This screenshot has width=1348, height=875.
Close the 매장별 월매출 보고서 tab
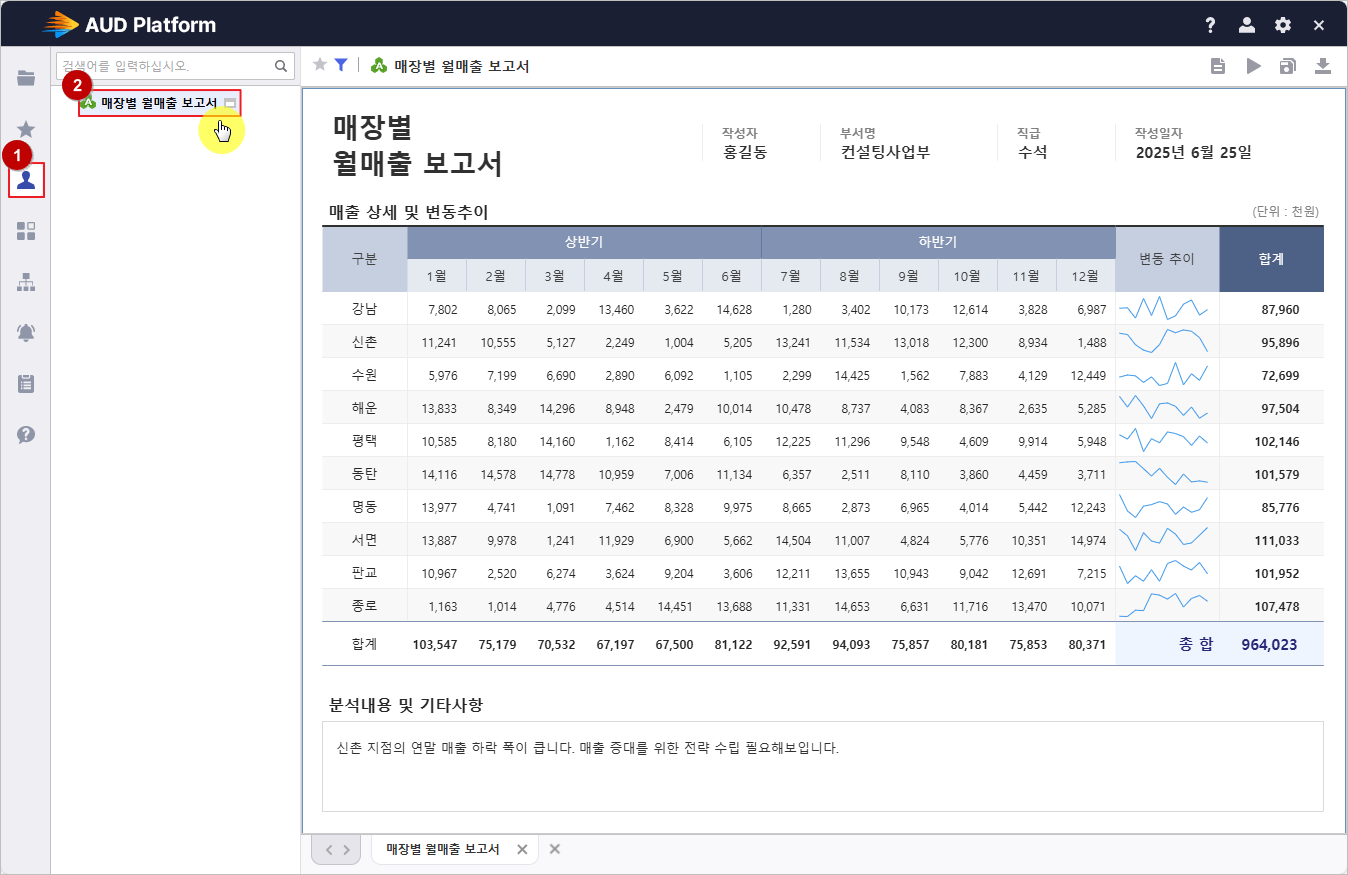(522, 849)
